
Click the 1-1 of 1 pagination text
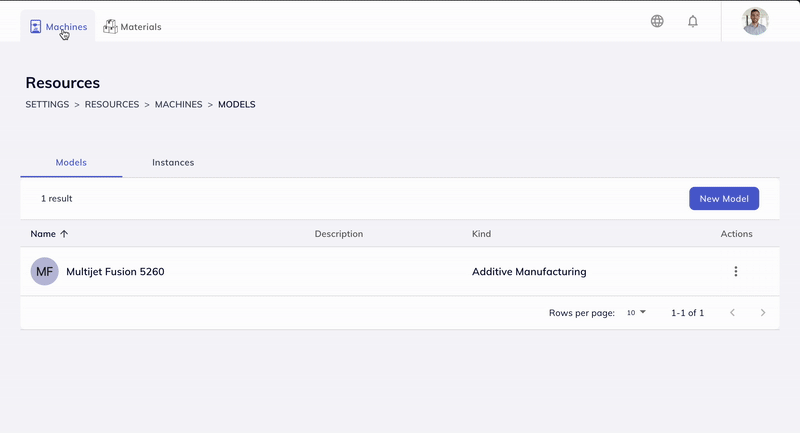pos(687,313)
